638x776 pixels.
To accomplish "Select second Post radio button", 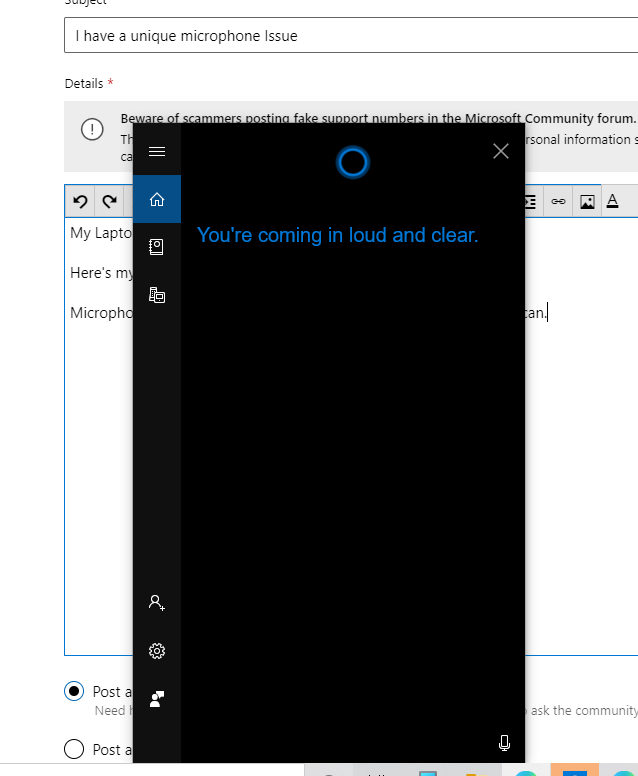I will click(x=74, y=749).
